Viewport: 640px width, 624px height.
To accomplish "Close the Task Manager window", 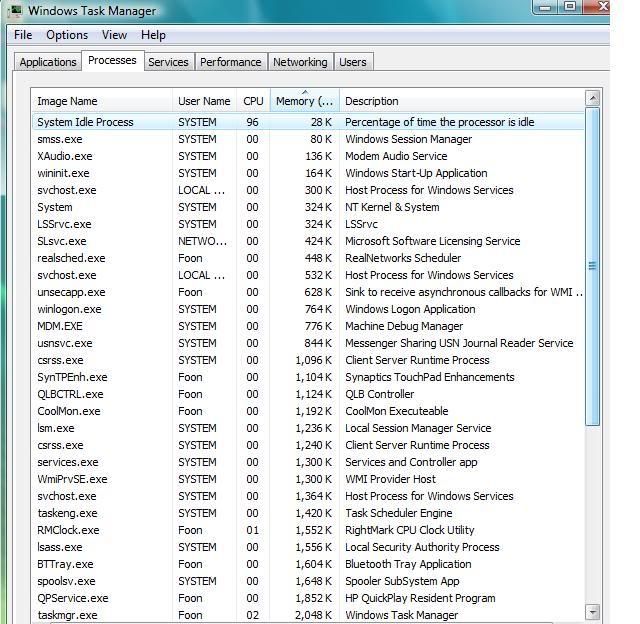I will point(597,7).
